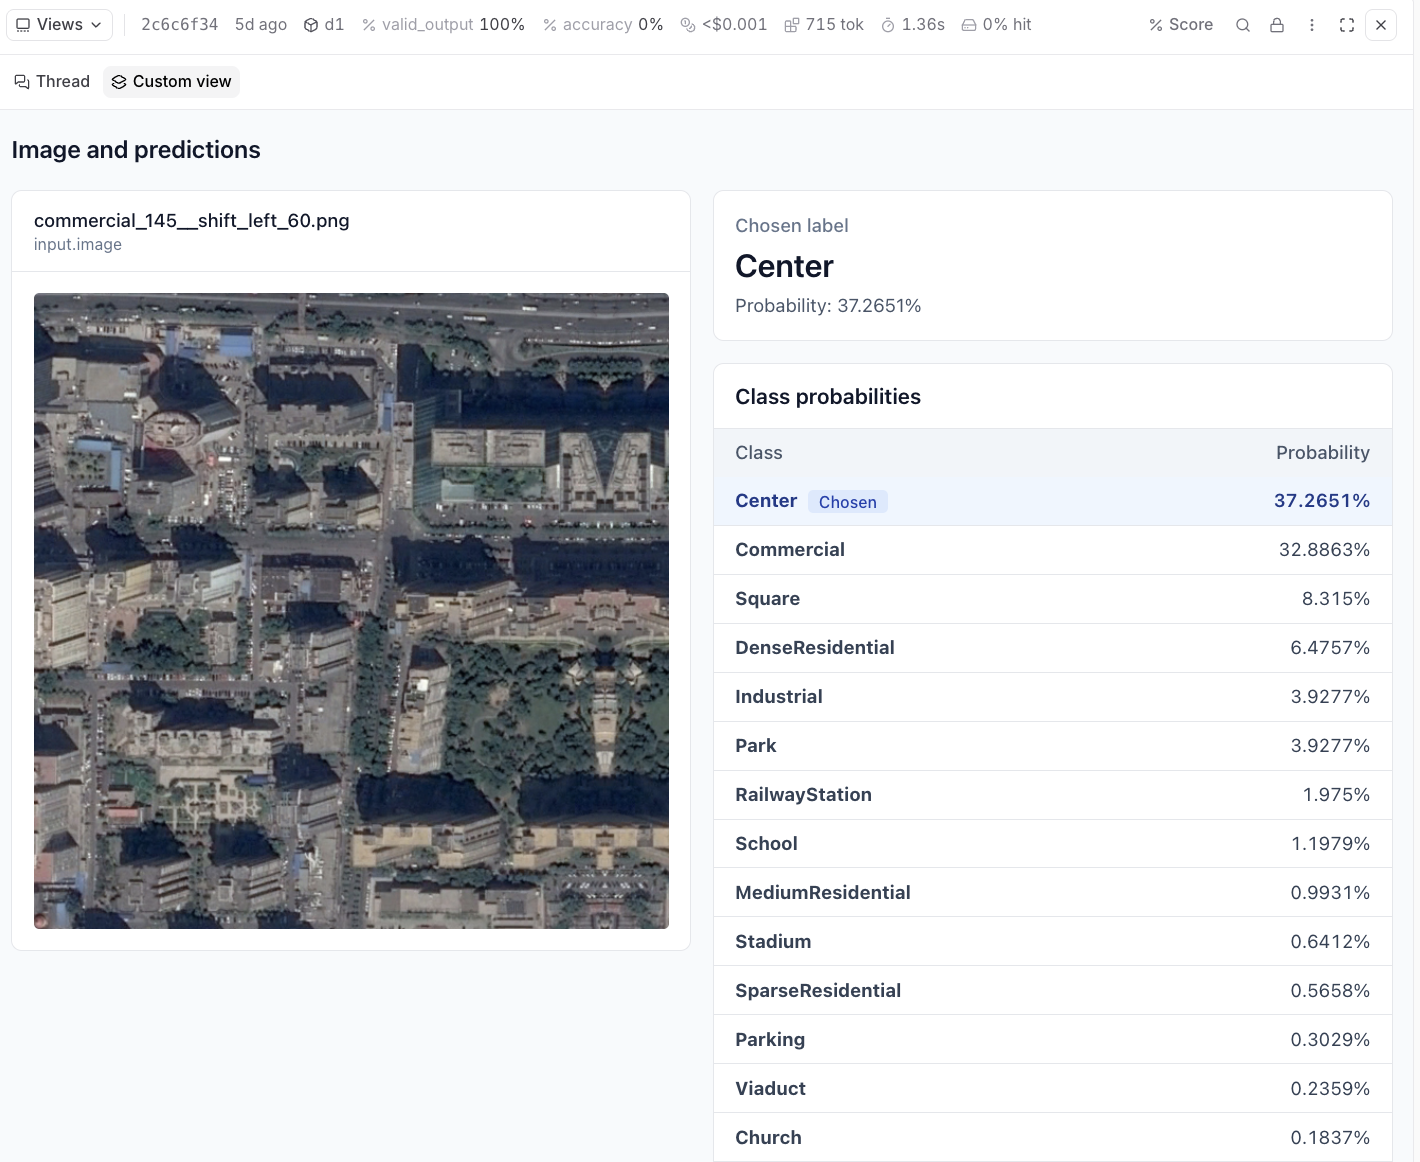Select the Stadium class row
The image size is (1420, 1162).
coord(1052,942)
